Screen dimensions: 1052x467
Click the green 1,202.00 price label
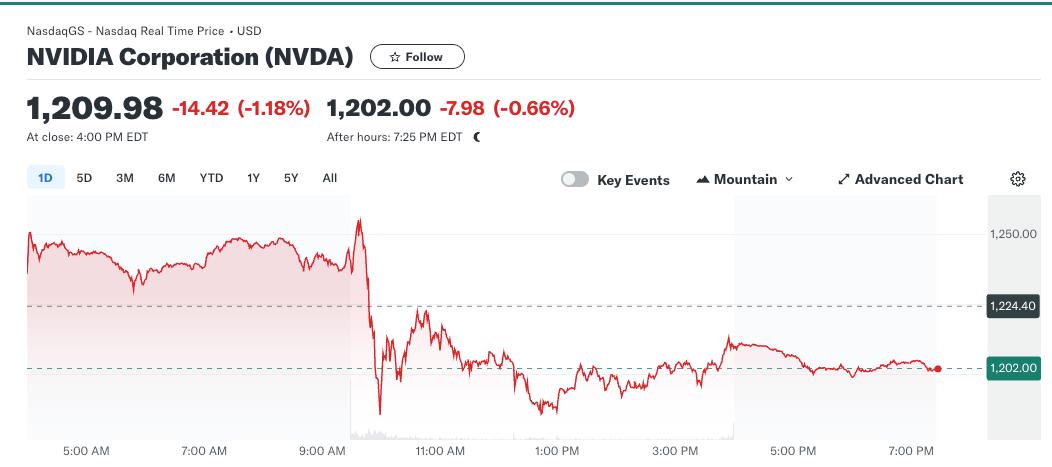pos(1012,368)
